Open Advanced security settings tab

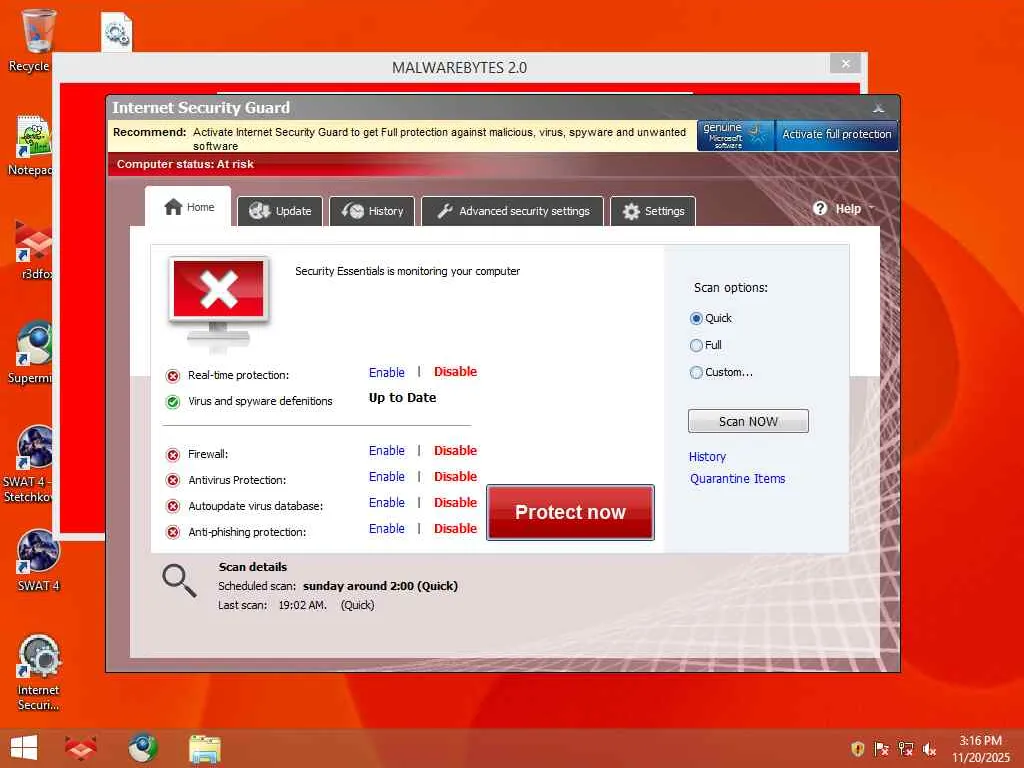pos(513,211)
